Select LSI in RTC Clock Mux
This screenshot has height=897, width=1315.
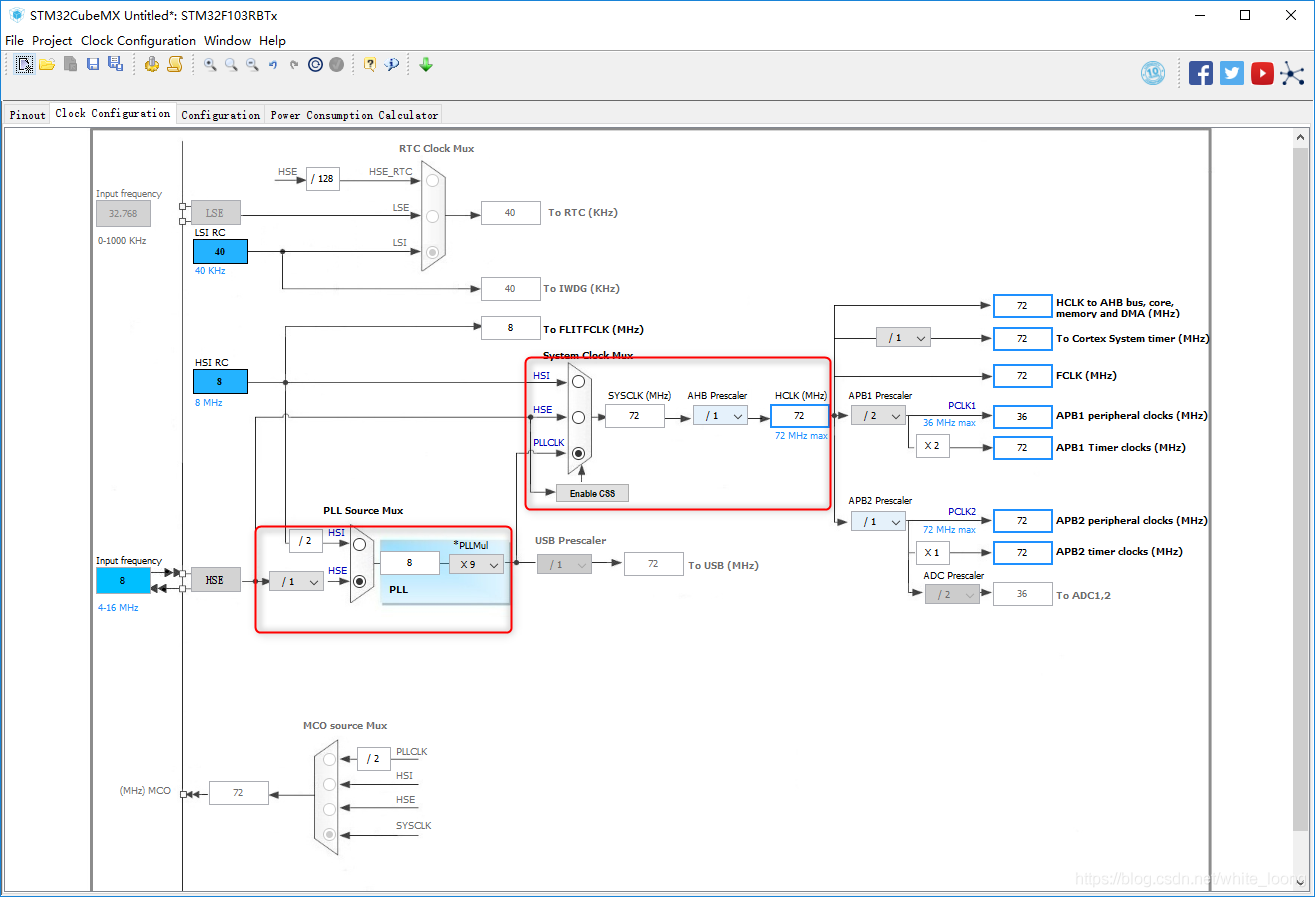432,252
